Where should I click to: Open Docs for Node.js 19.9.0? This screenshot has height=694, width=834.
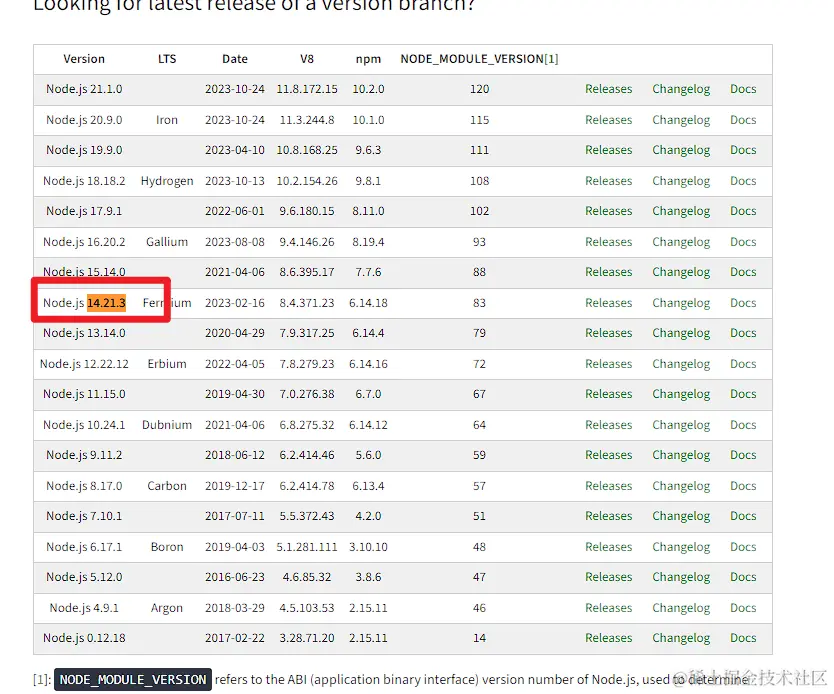tap(743, 150)
